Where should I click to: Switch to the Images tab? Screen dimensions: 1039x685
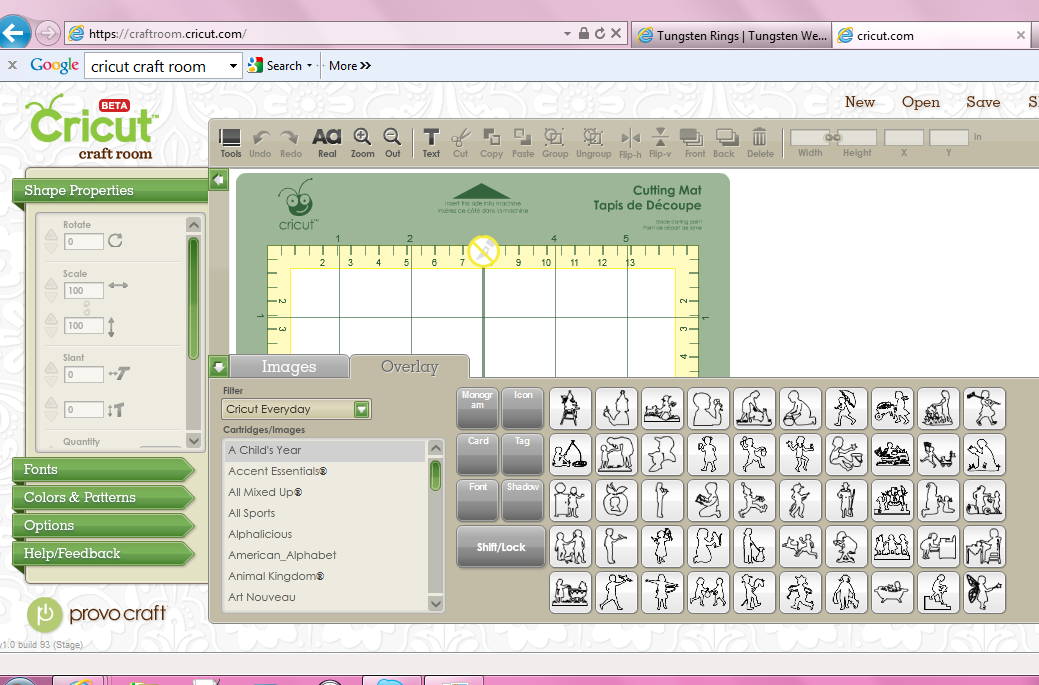pyautogui.click(x=289, y=366)
